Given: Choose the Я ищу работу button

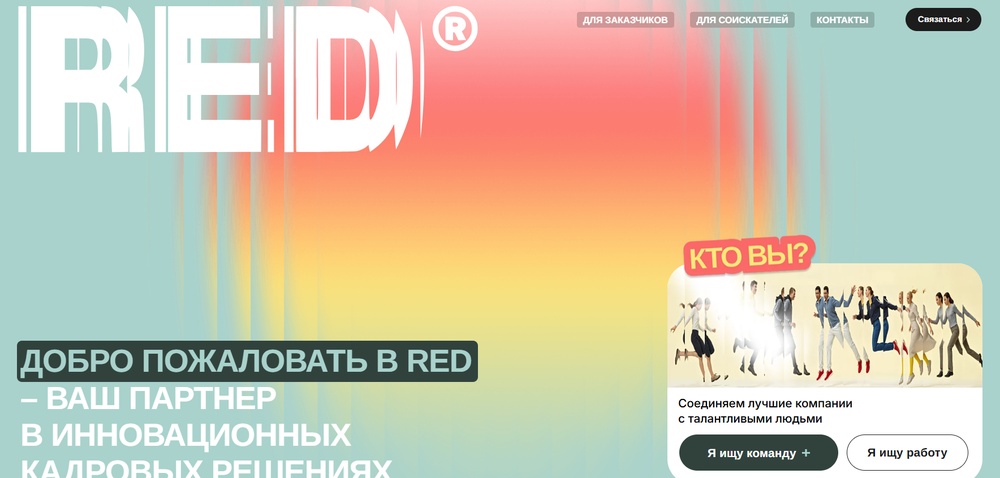Looking at the screenshot, I should pos(907,453).
